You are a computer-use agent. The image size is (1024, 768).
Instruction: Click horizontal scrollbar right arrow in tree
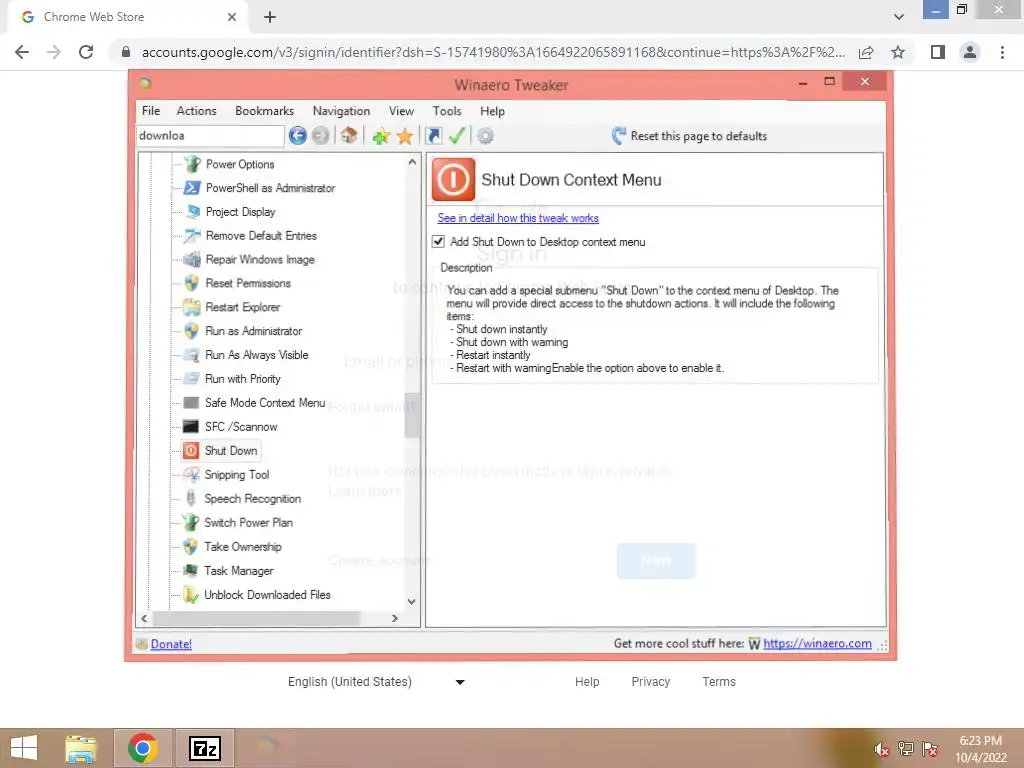point(394,618)
